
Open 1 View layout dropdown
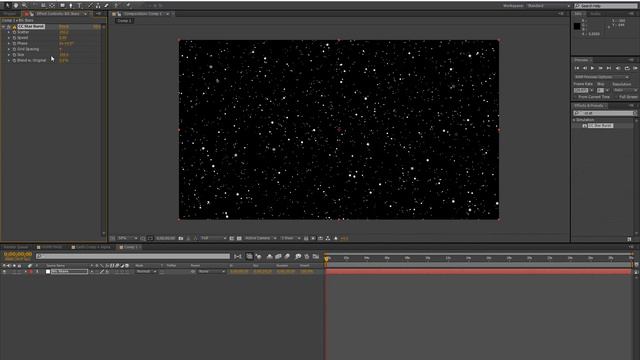click(290, 238)
